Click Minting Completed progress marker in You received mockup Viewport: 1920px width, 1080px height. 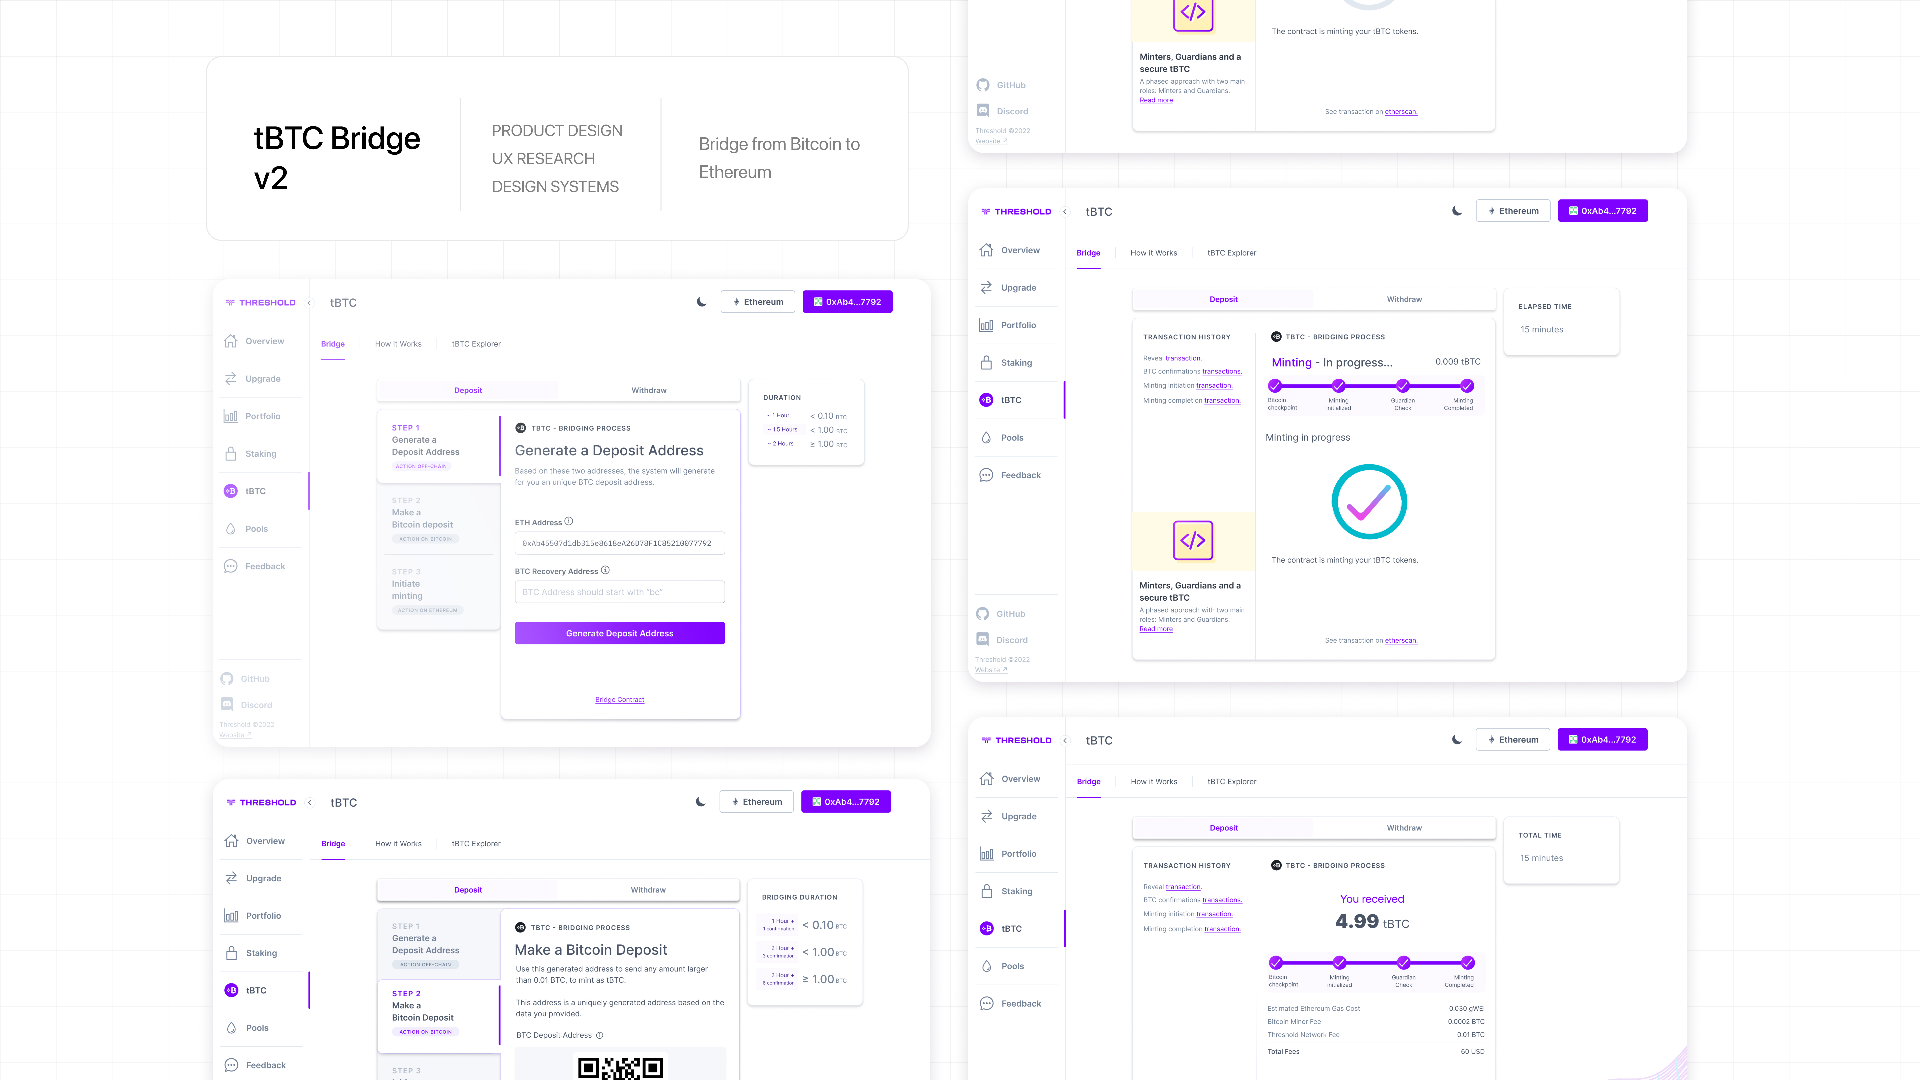[x=1467, y=963]
